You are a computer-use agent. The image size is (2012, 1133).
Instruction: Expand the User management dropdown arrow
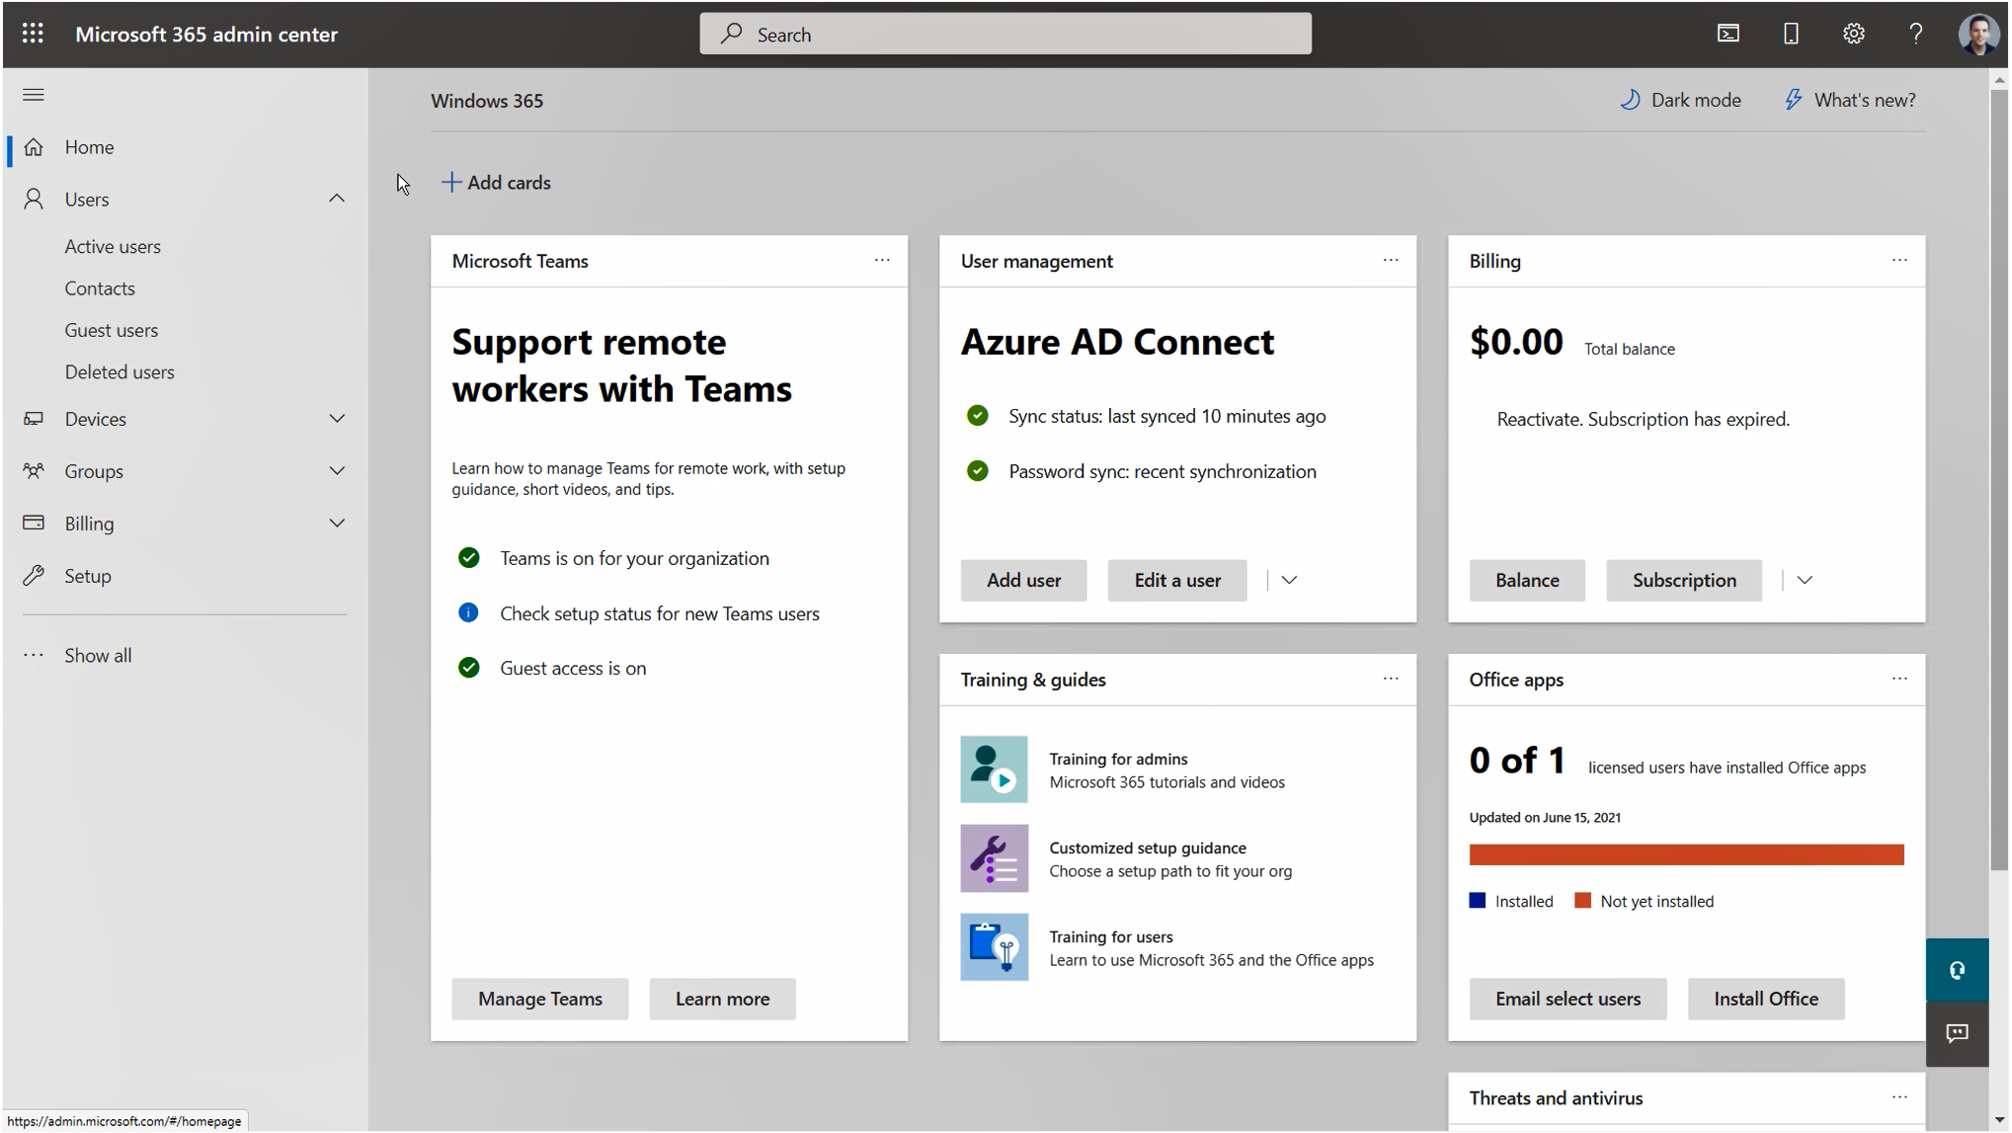(x=1288, y=579)
